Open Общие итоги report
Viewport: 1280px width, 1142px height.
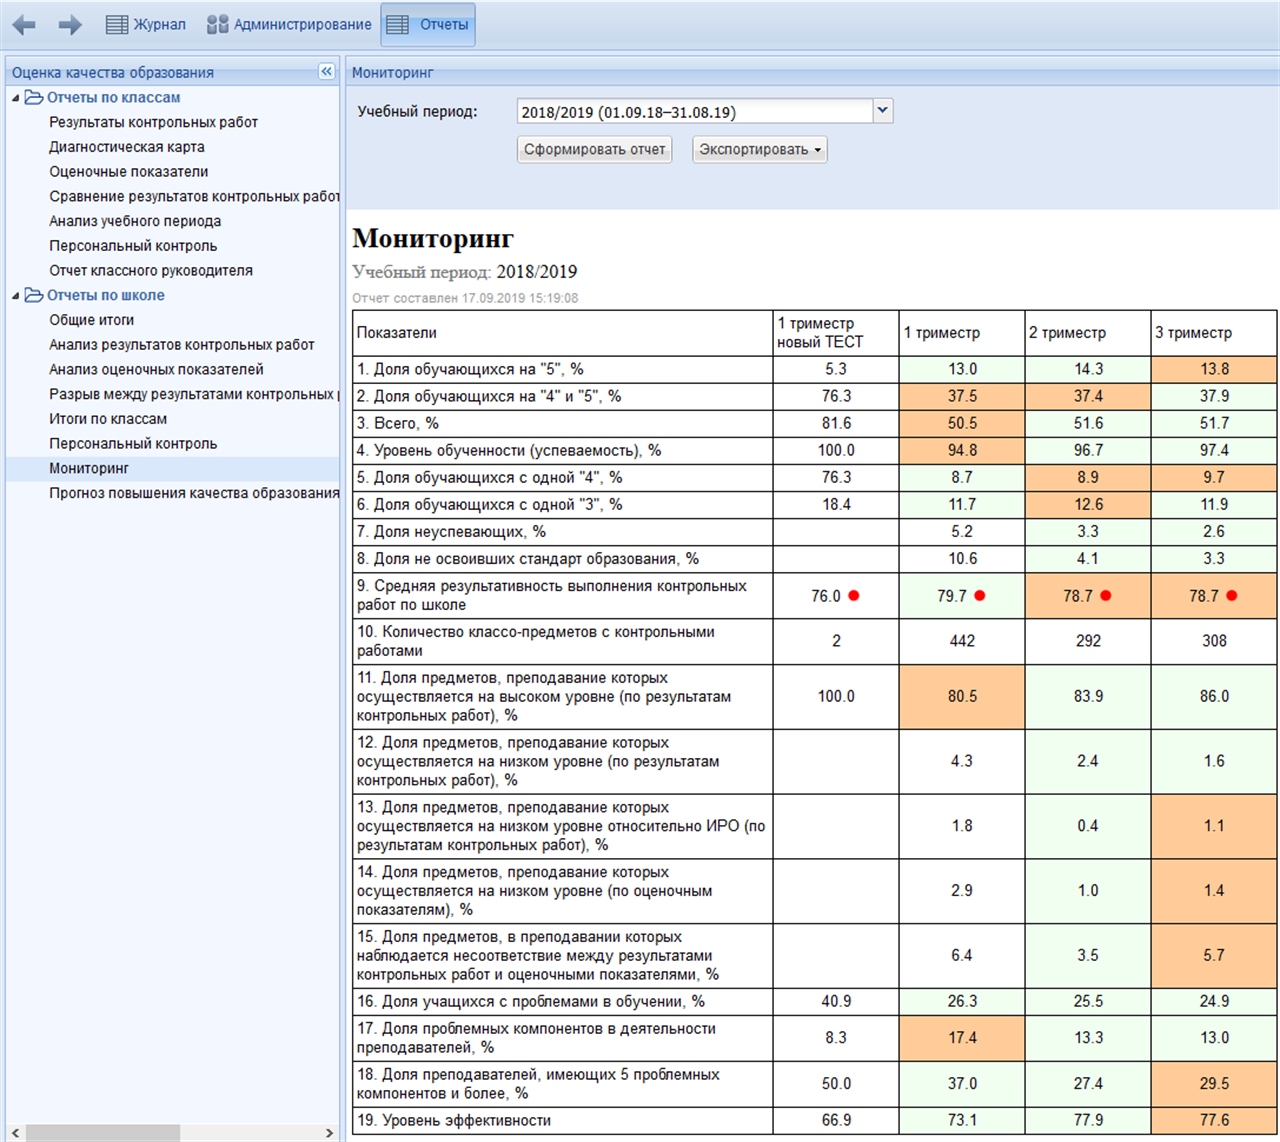91,320
